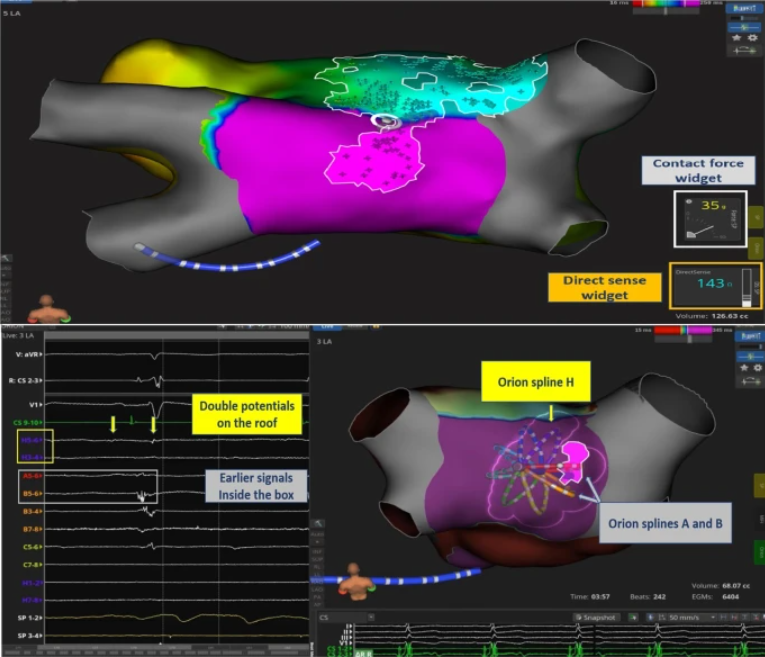This screenshot has width=765, height=657.
Task: Click the Live: 3 LA label
Action: click(18, 336)
